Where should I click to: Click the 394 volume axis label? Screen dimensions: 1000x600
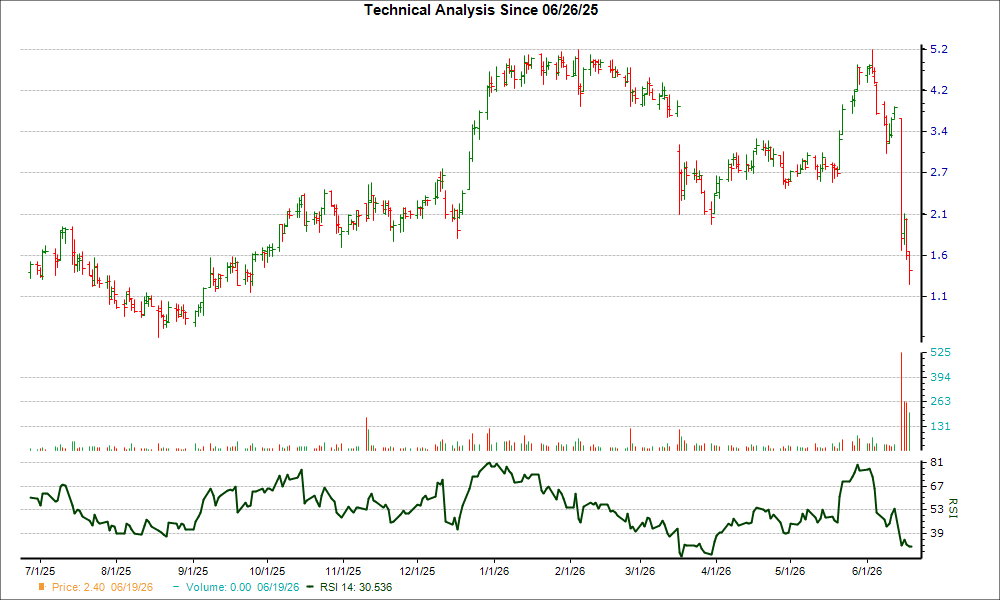941,377
